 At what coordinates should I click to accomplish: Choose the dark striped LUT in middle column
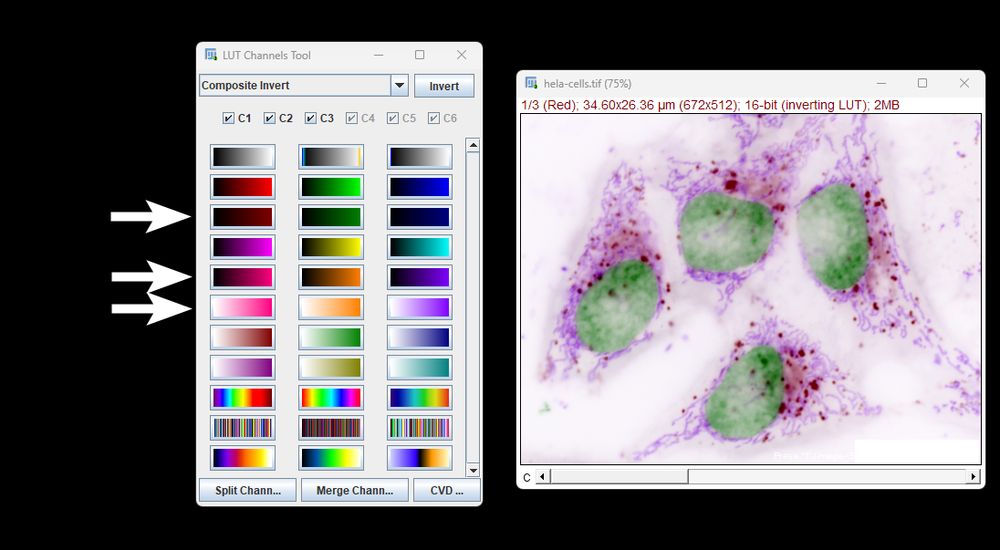[x=331, y=427]
